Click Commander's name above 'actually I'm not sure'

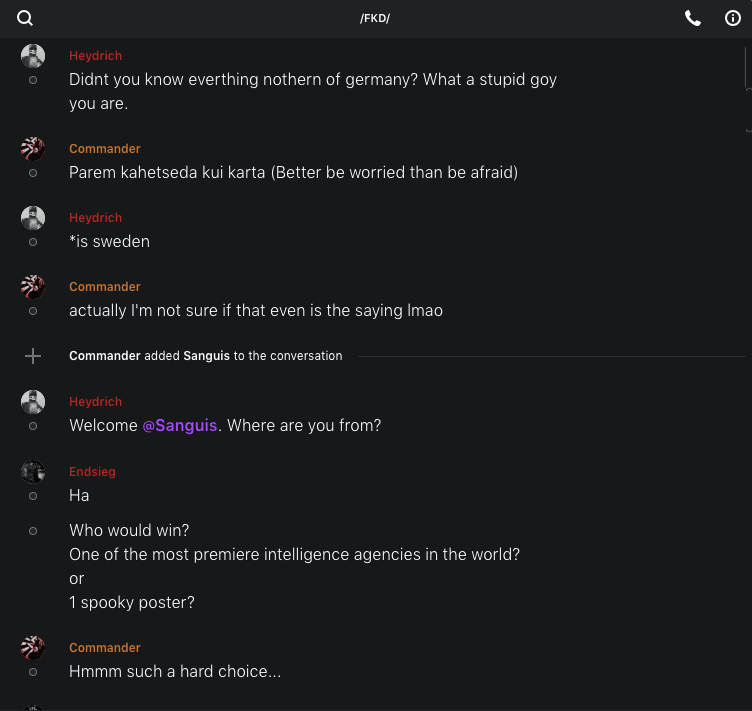point(104,287)
